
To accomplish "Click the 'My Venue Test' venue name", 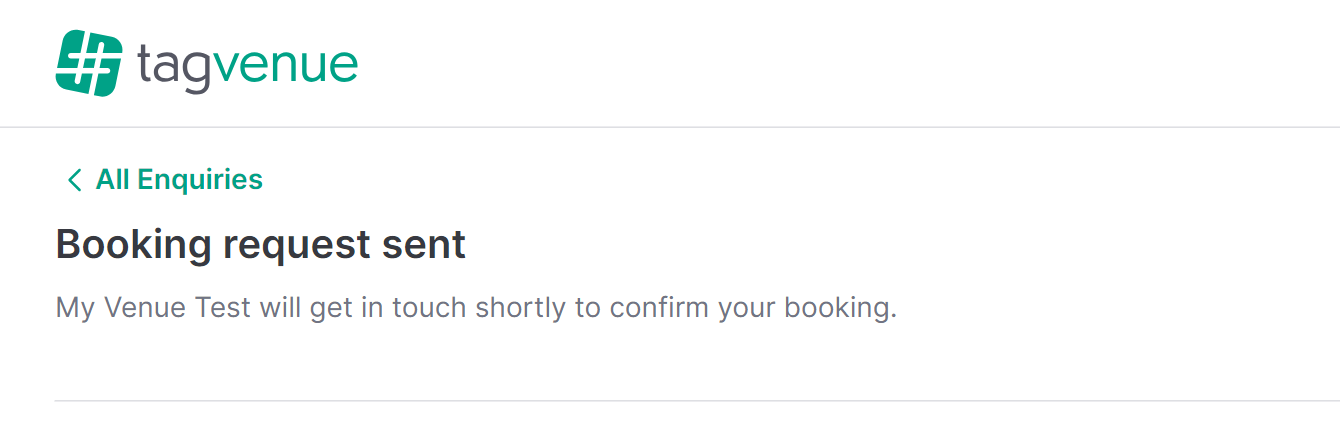I will coord(154,307).
